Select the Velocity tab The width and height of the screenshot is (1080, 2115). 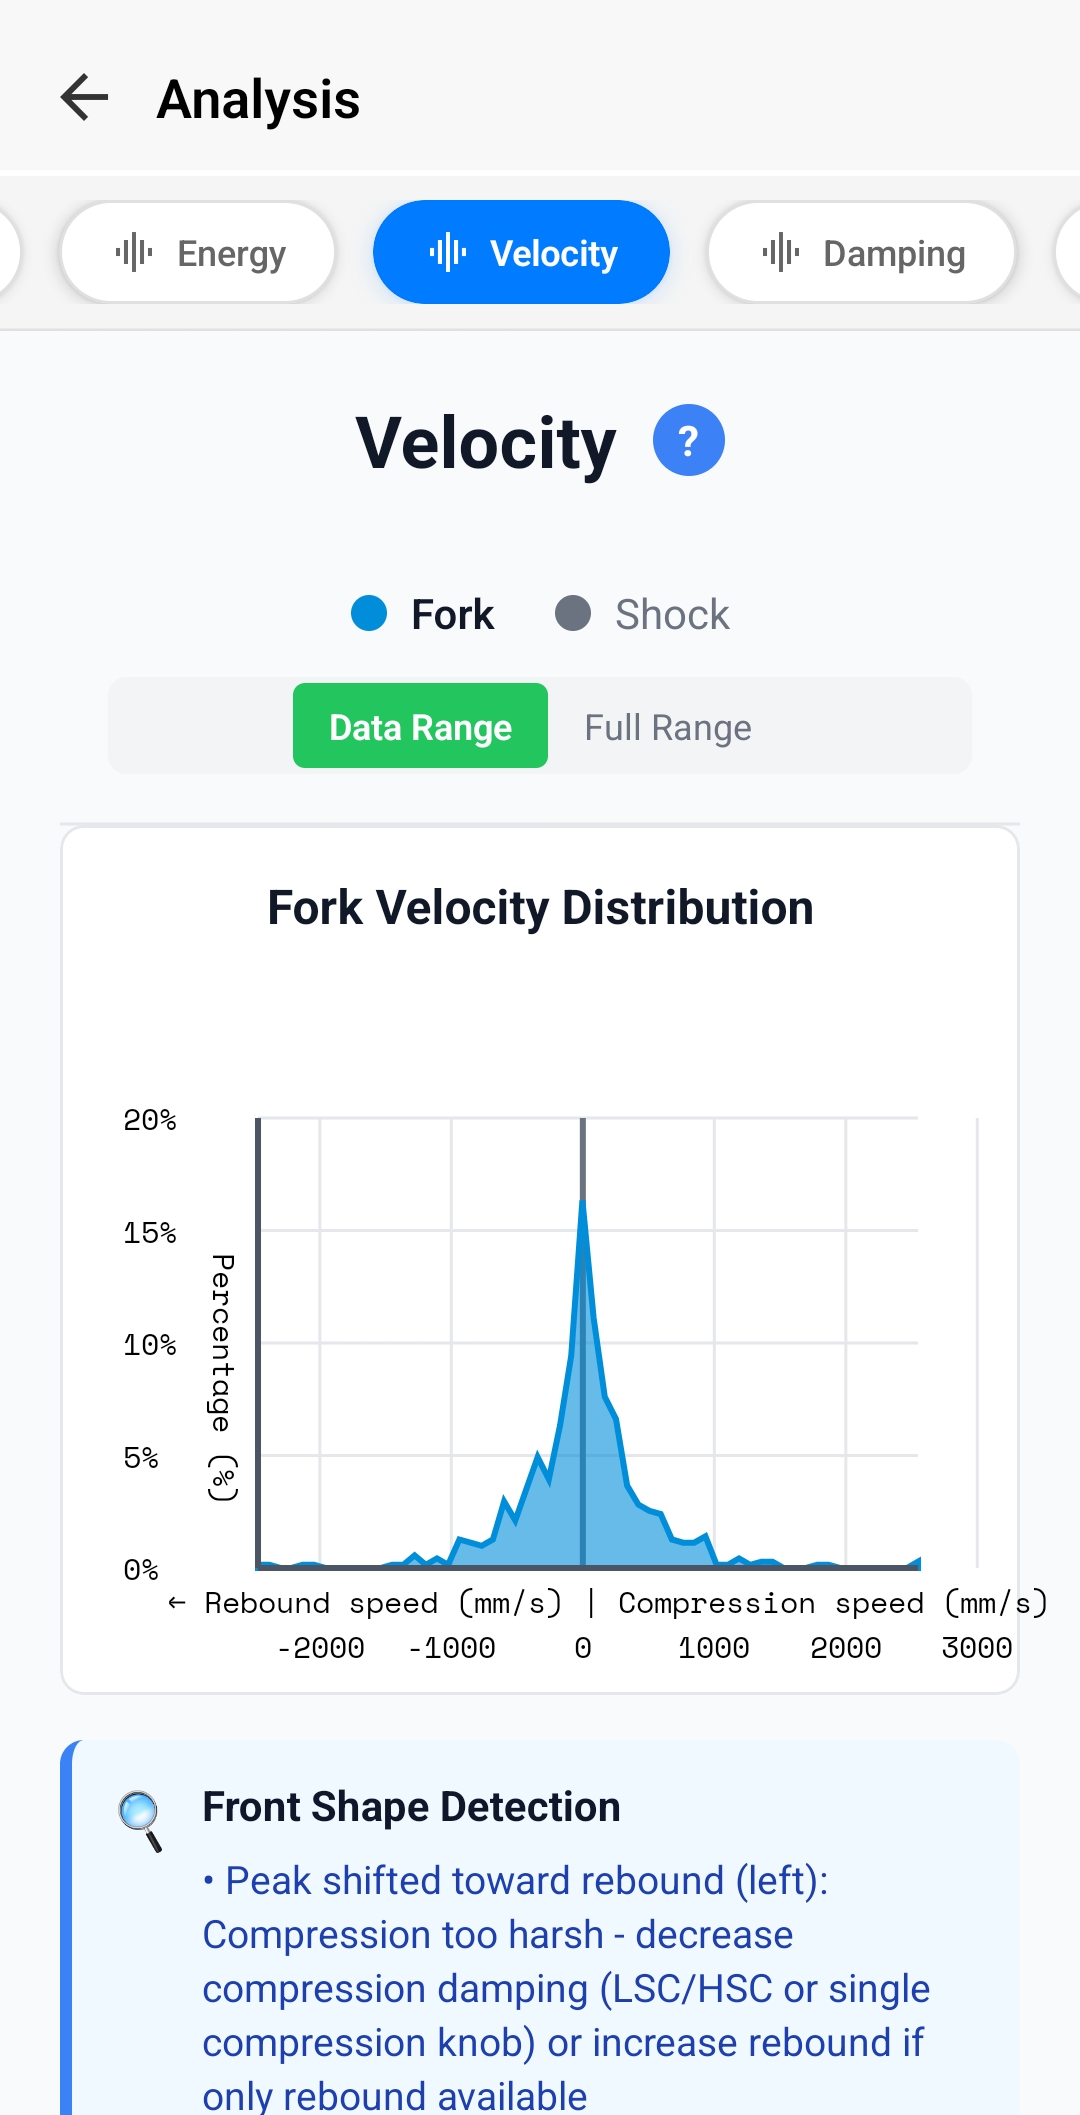[521, 252]
